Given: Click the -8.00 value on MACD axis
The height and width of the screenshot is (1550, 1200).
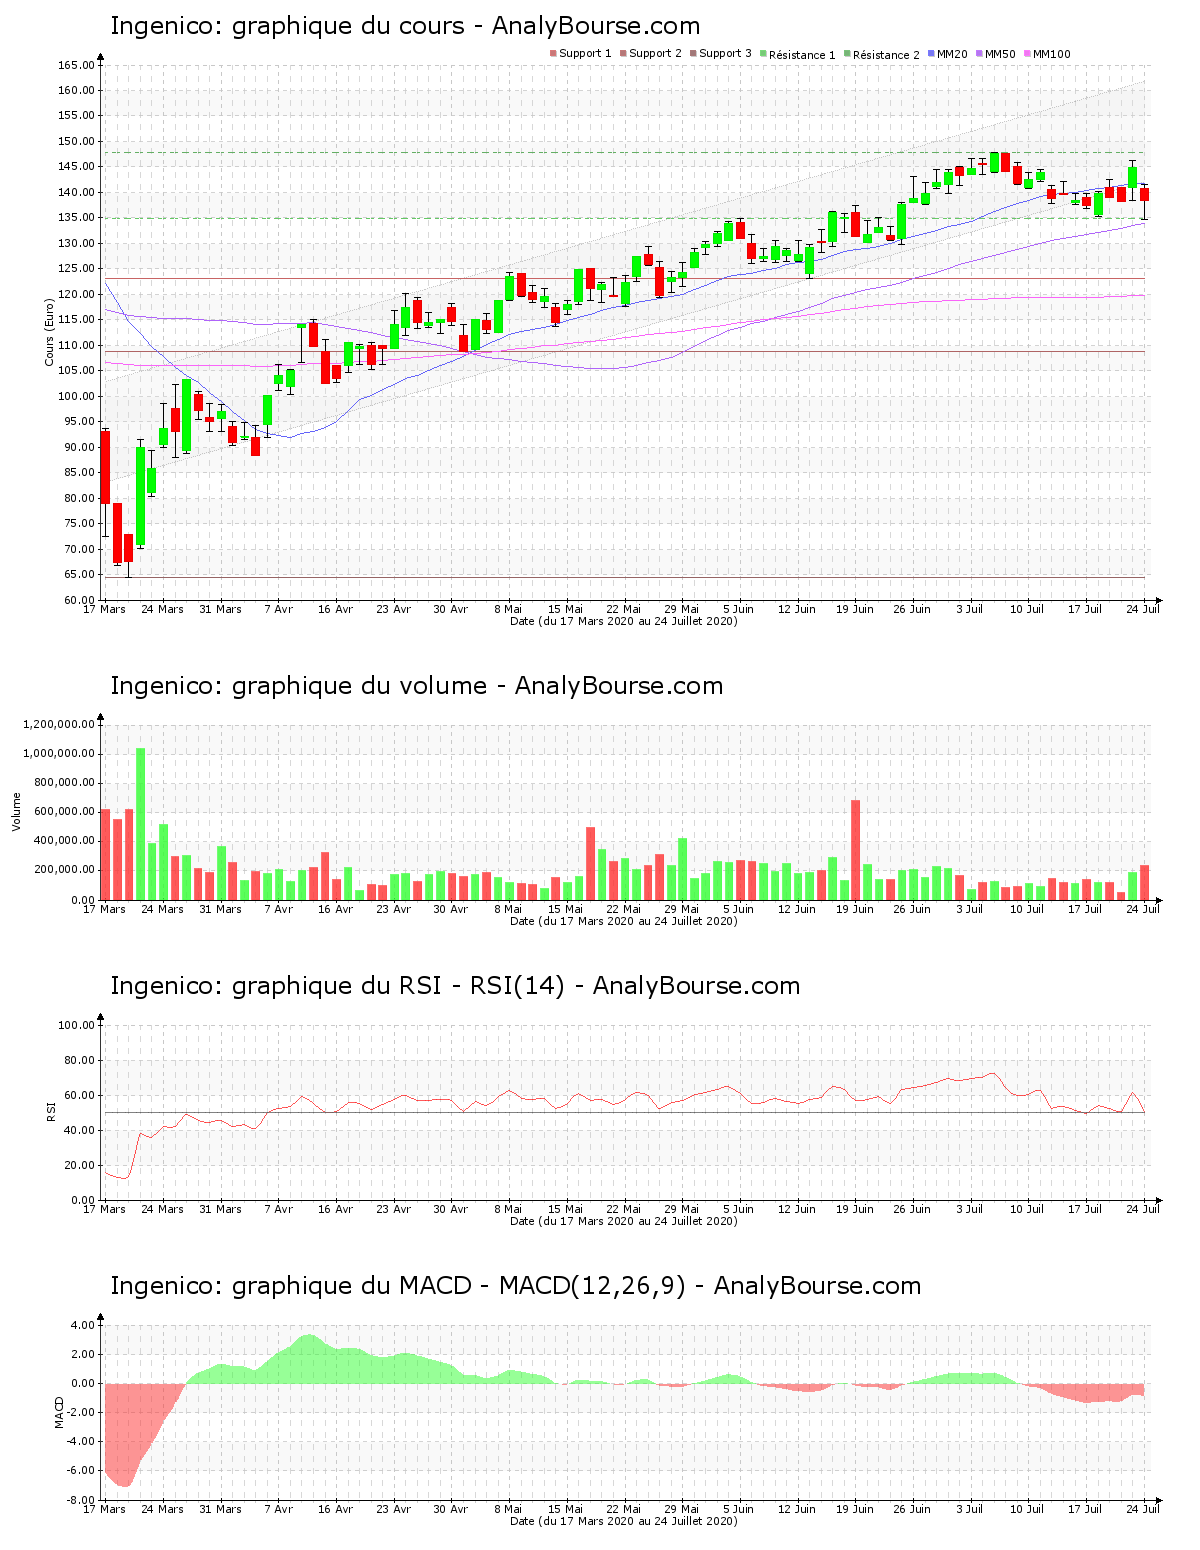Looking at the screenshot, I should click(81, 1500).
